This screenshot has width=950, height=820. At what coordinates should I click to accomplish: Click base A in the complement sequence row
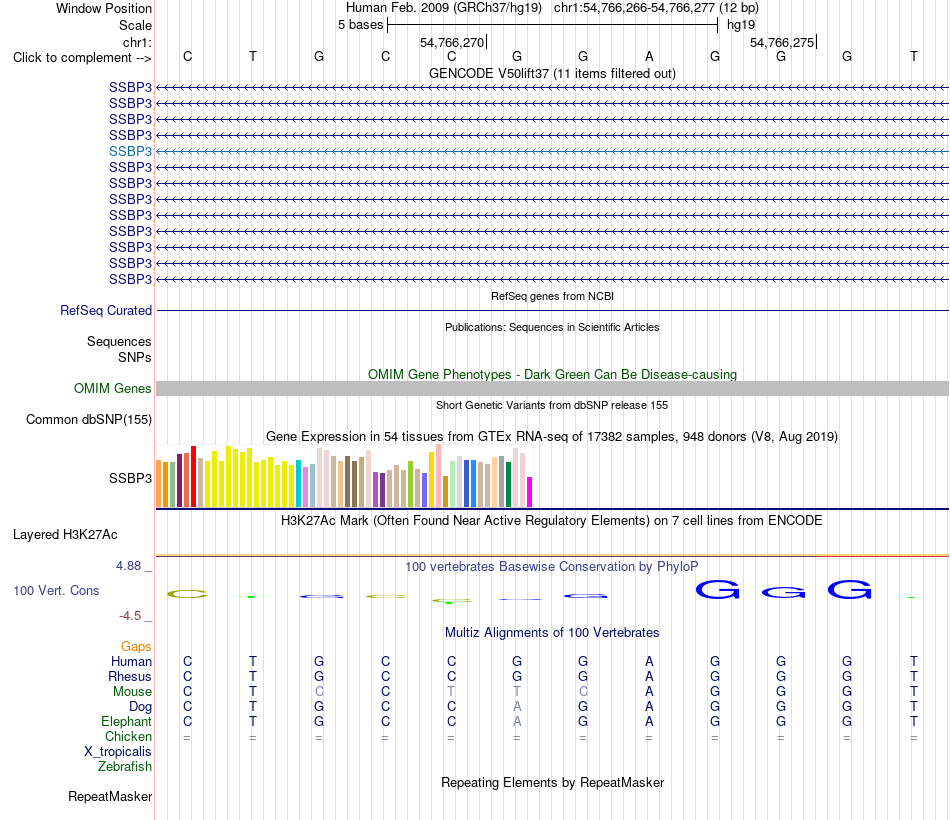[x=649, y=56]
